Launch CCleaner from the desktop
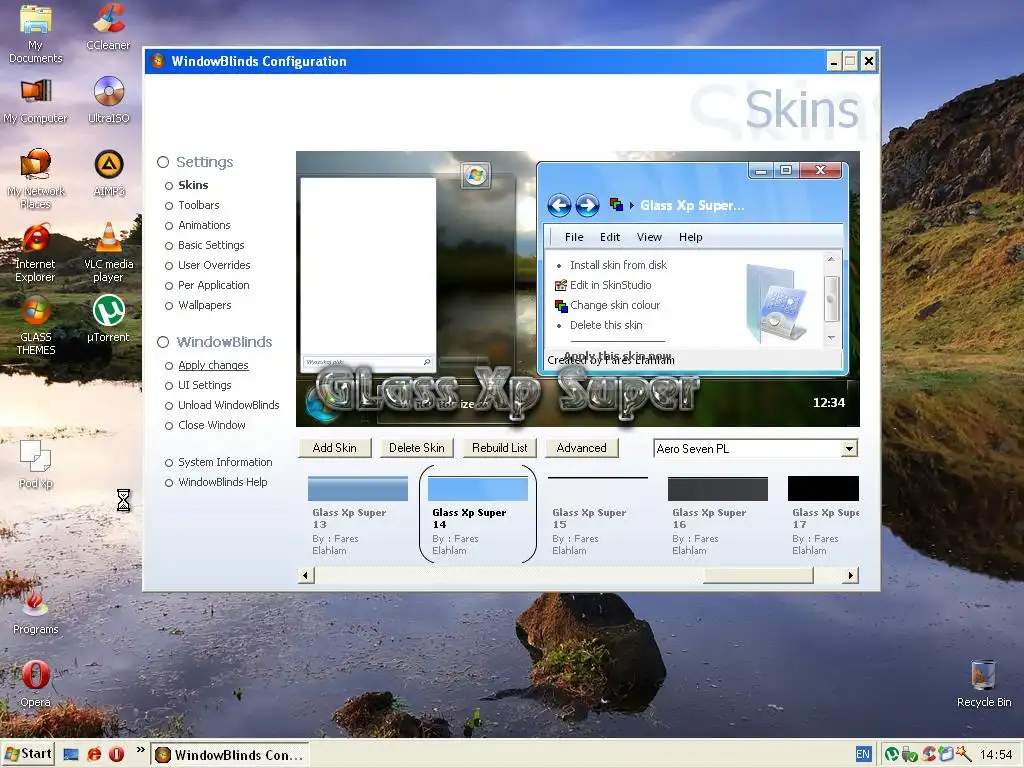This screenshot has width=1024, height=768. coord(108,27)
